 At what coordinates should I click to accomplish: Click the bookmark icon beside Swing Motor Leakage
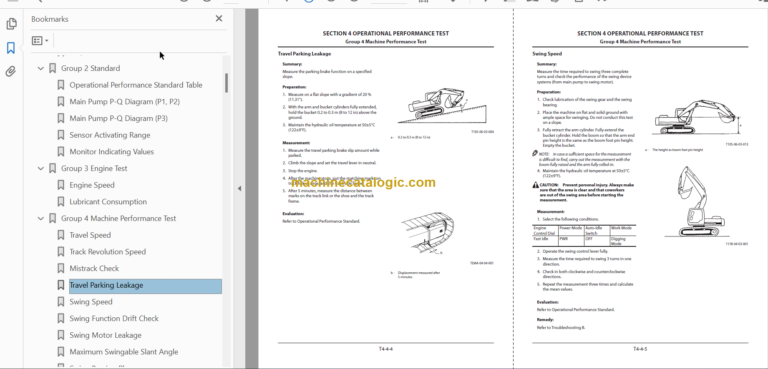(x=61, y=335)
